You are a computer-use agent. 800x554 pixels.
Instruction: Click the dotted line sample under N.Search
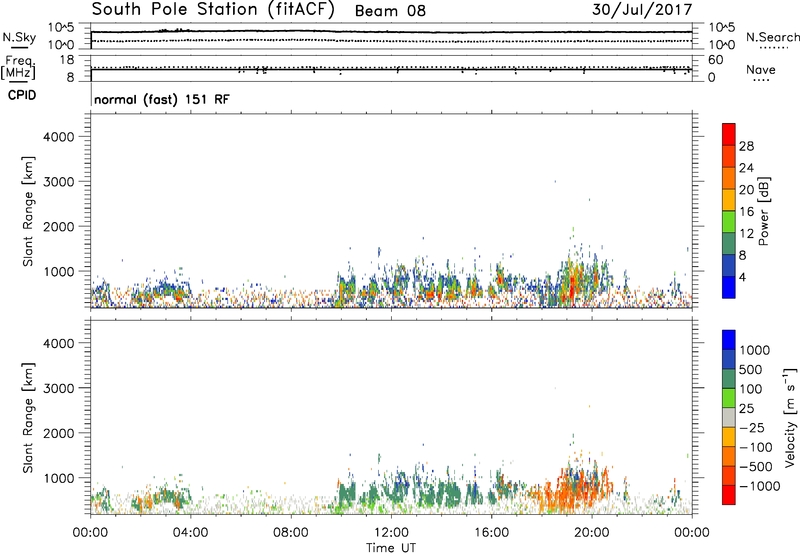(x=774, y=48)
